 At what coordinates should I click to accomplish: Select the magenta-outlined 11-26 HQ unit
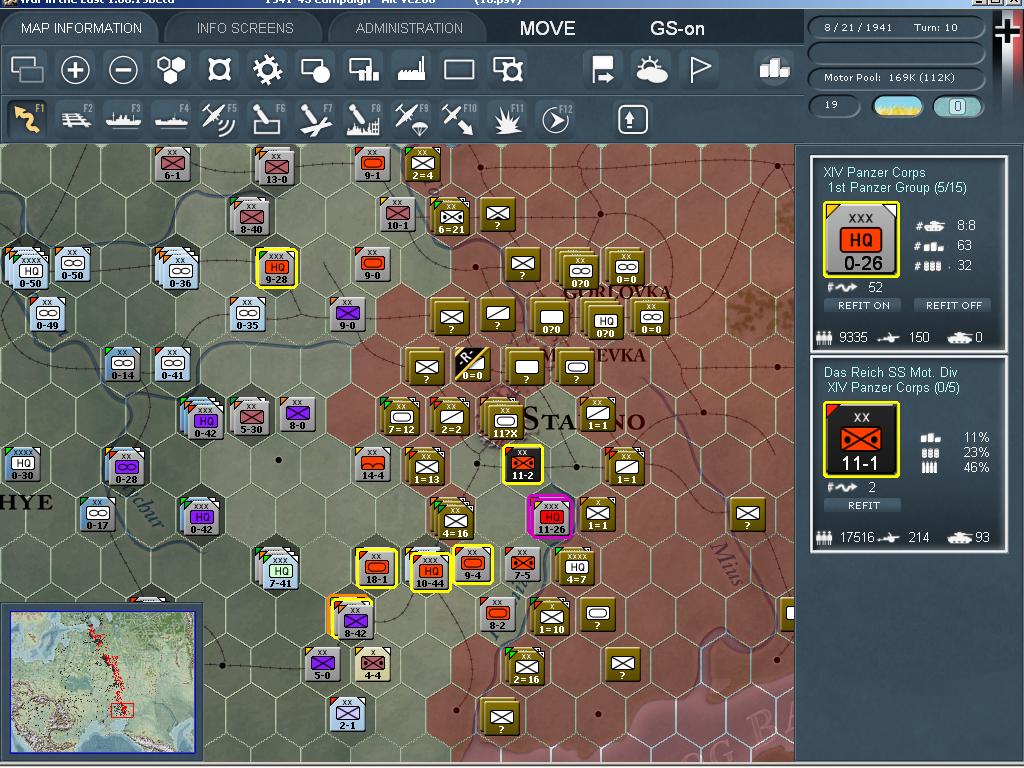click(551, 517)
